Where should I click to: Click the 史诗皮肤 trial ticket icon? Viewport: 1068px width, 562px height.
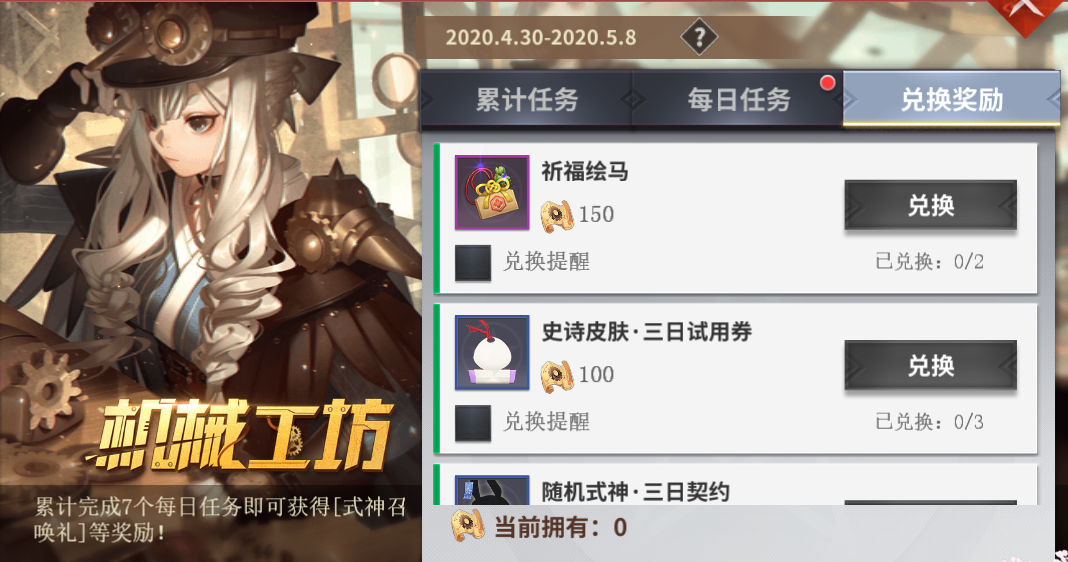492,352
